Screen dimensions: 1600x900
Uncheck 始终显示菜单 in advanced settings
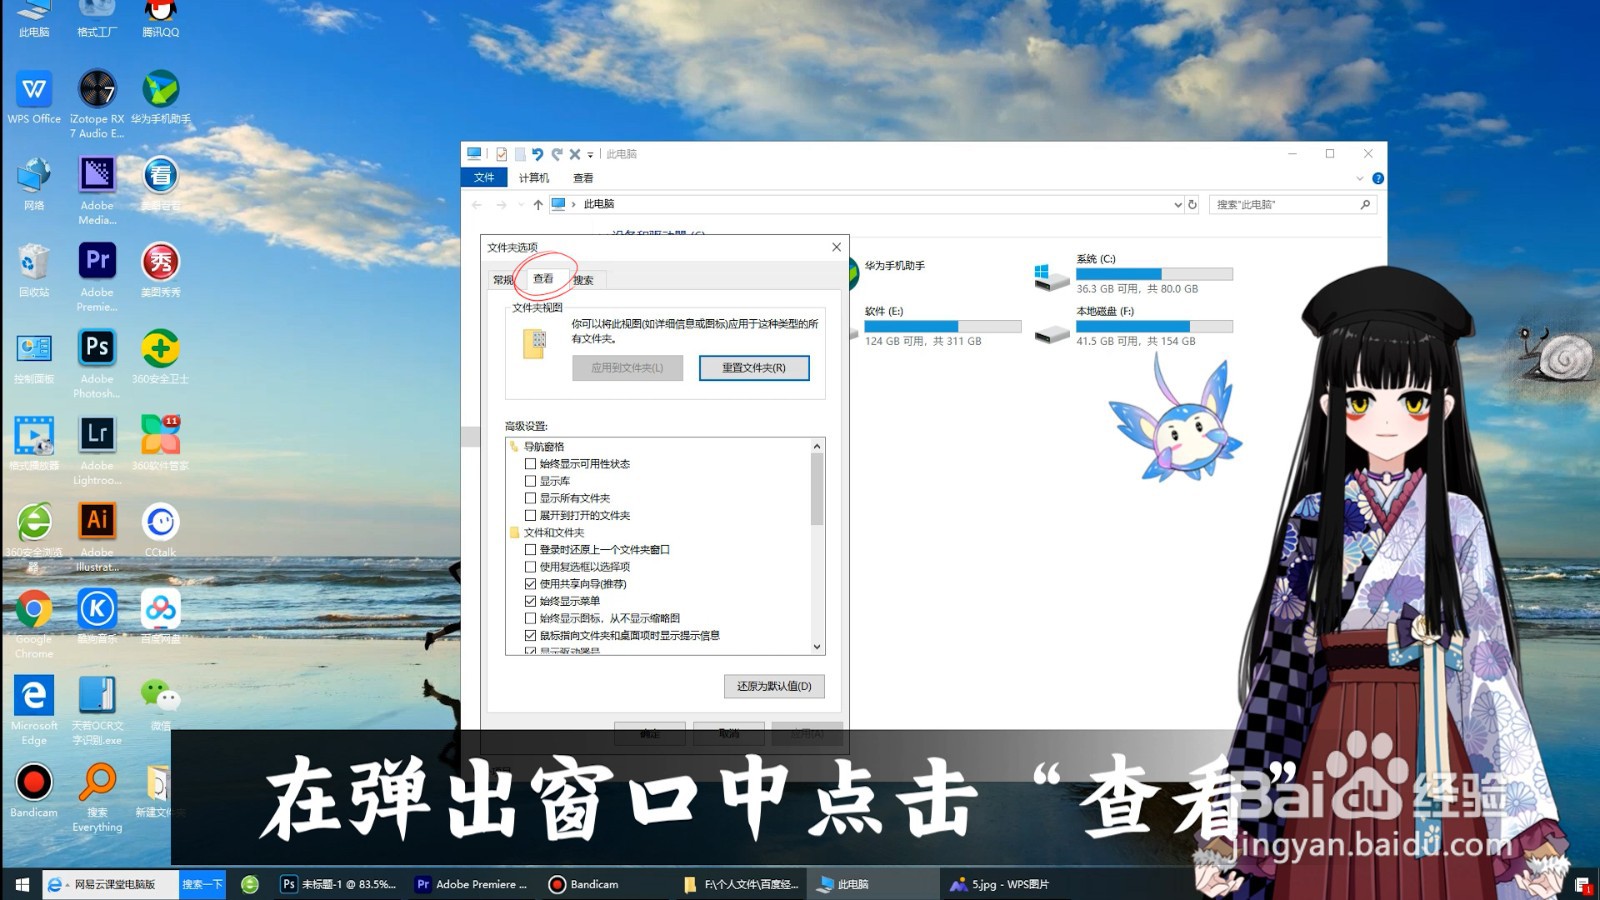[531, 600]
